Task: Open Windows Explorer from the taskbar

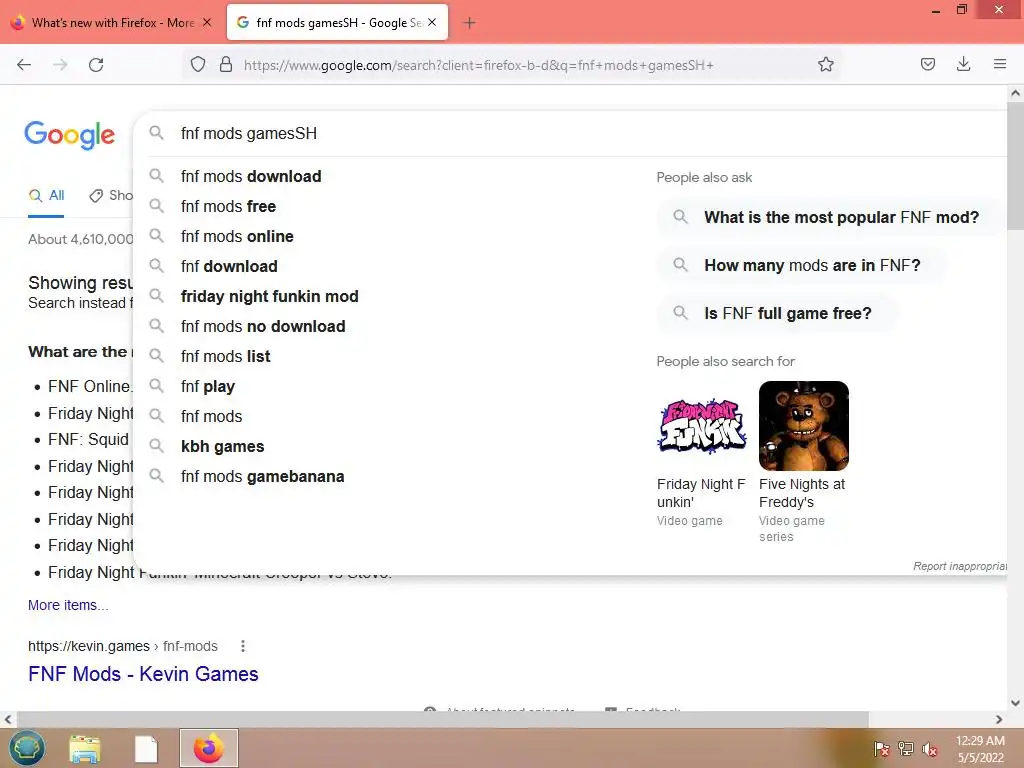Action: click(x=85, y=748)
